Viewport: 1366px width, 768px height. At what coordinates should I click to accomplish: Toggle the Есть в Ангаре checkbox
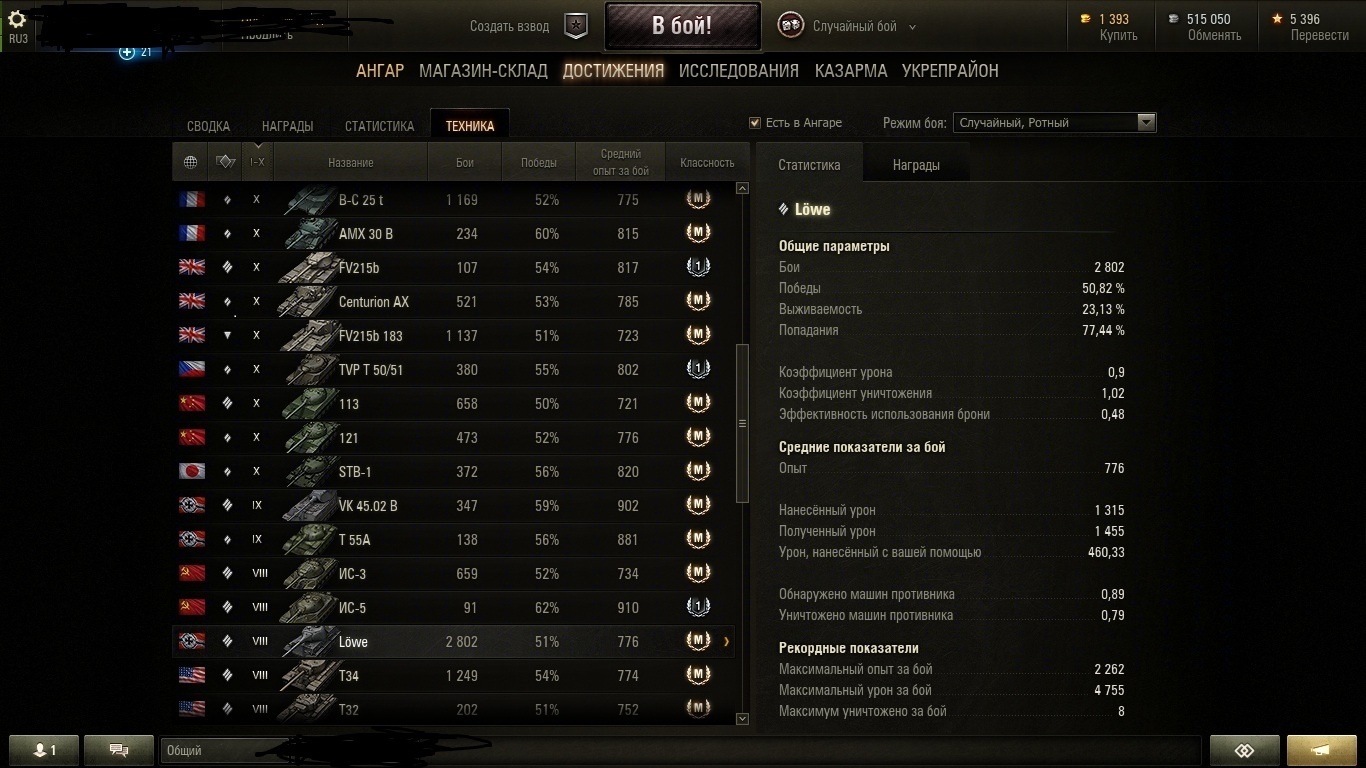(x=755, y=123)
